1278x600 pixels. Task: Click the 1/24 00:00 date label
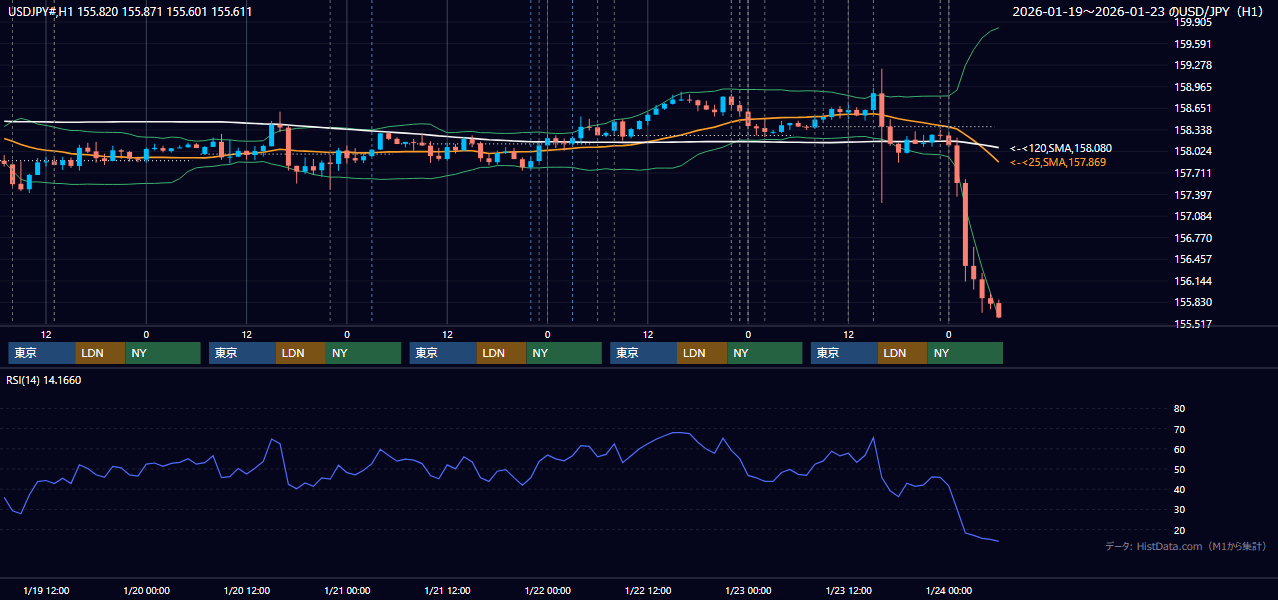[x=948, y=590]
